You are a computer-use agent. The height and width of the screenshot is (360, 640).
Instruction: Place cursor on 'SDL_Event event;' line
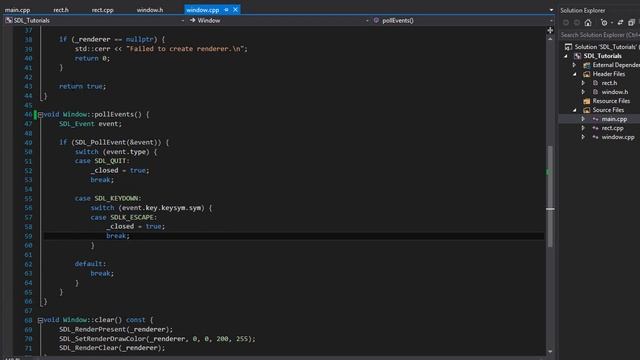click(90, 124)
